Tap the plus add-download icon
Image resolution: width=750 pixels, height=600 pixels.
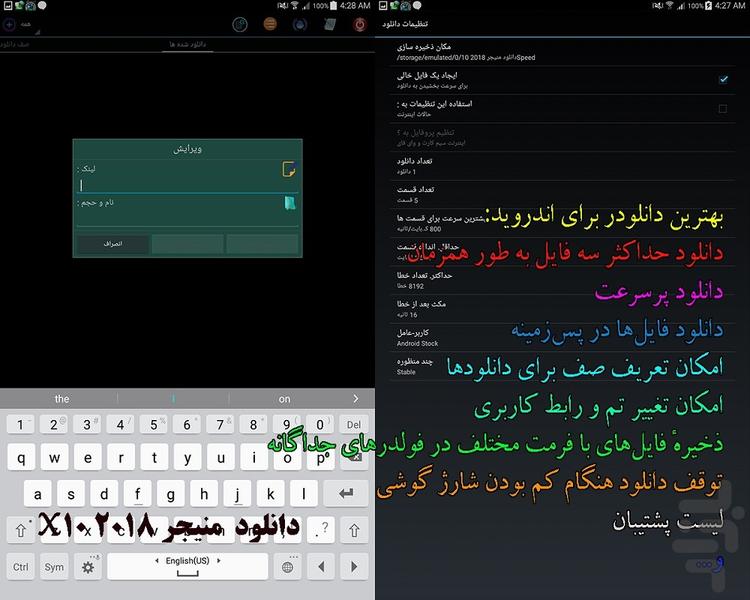[x=9, y=24]
